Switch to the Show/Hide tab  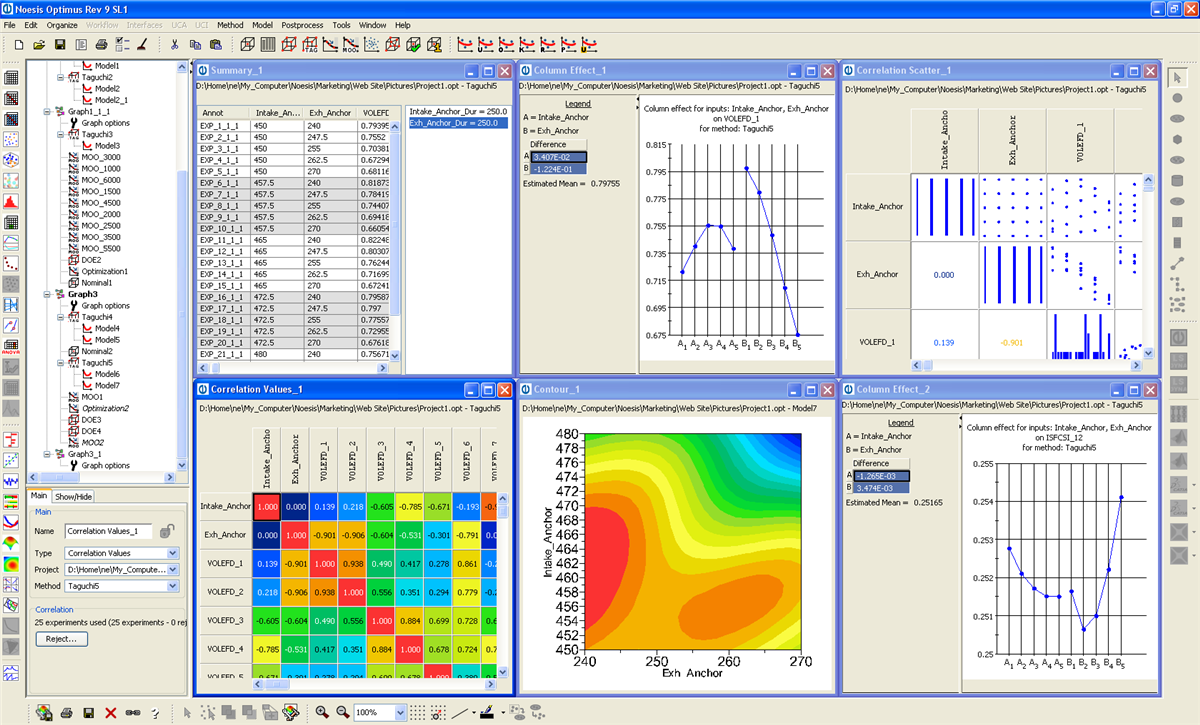point(73,495)
